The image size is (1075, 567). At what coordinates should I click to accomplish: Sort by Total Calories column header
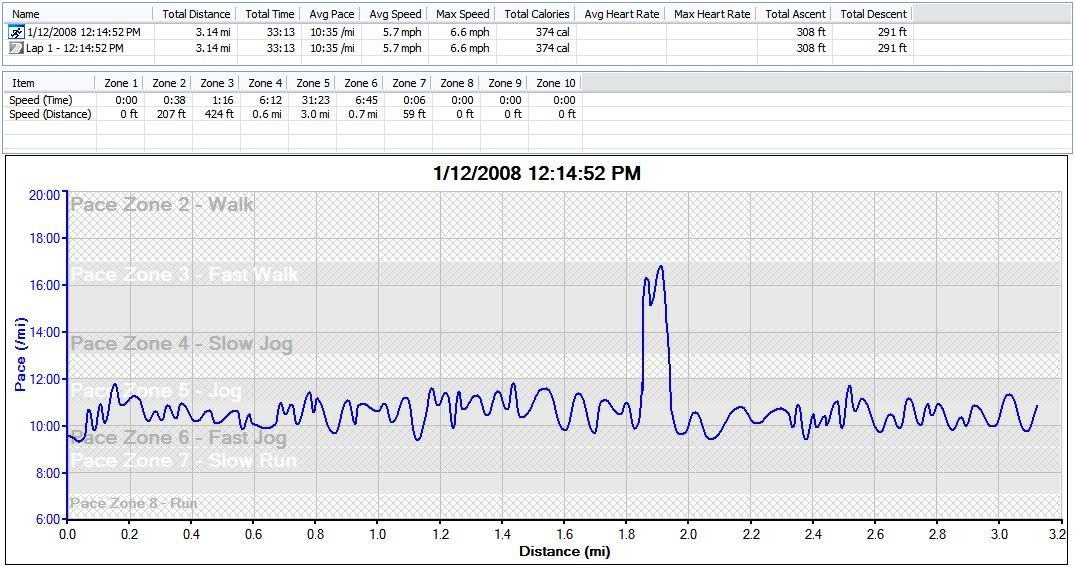click(x=536, y=14)
